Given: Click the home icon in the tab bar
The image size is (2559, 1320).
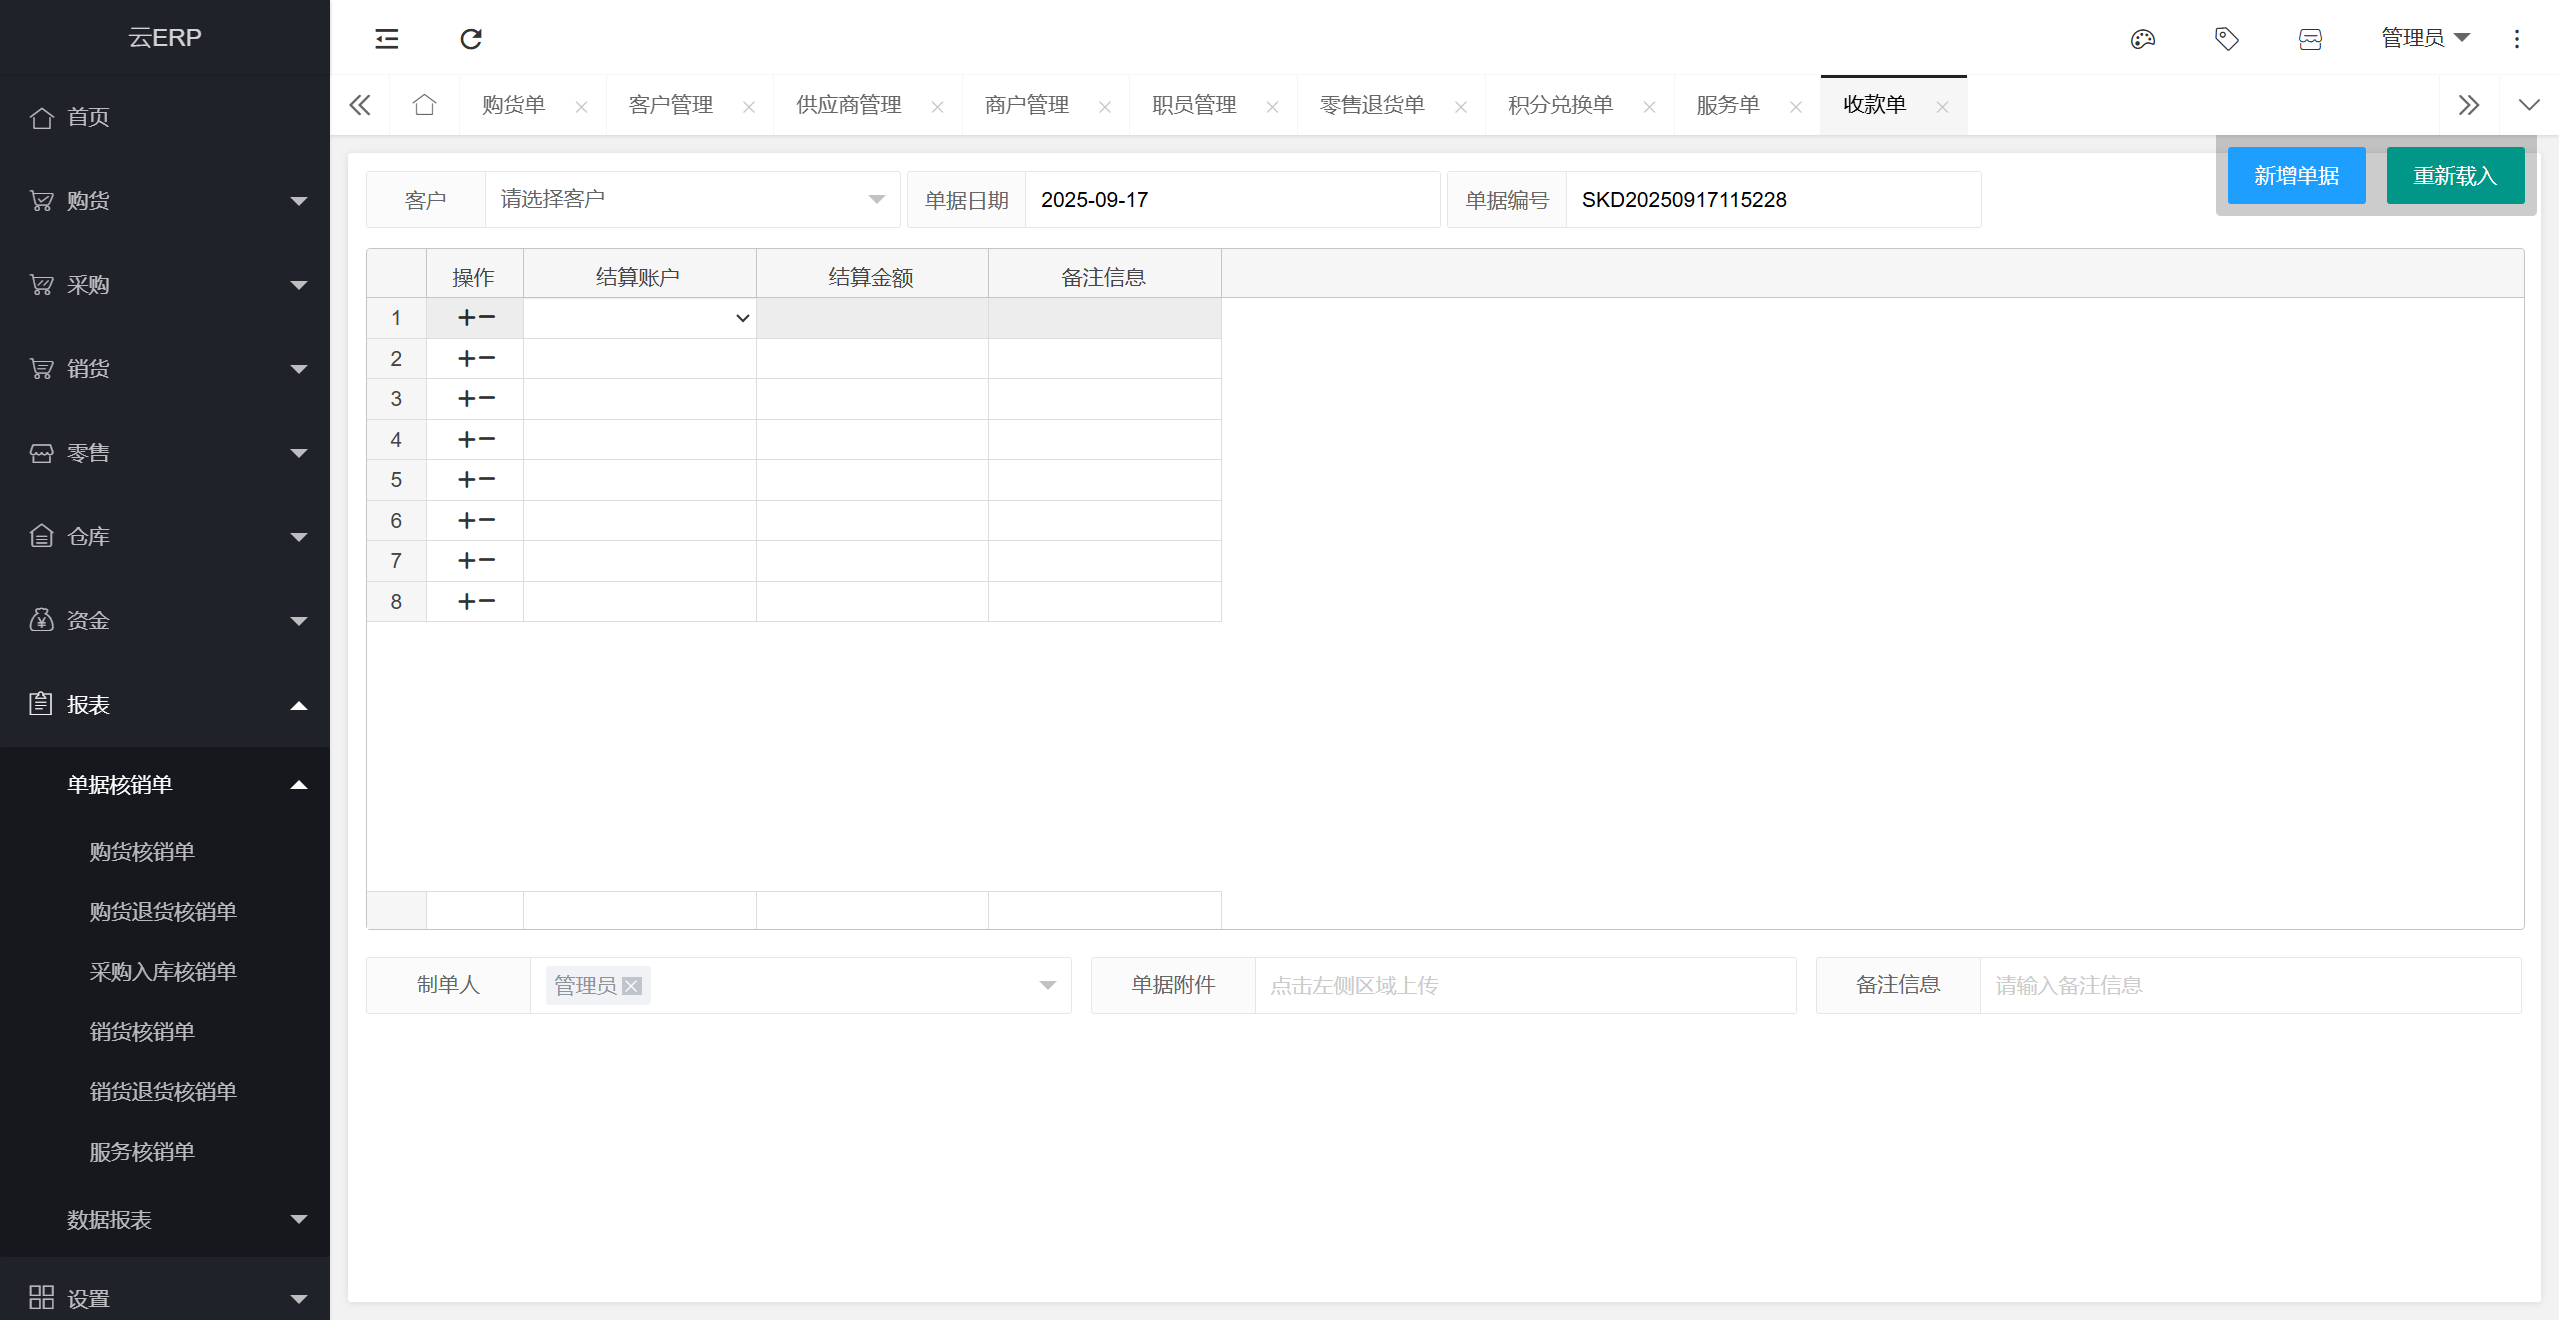Looking at the screenshot, I should point(424,105).
